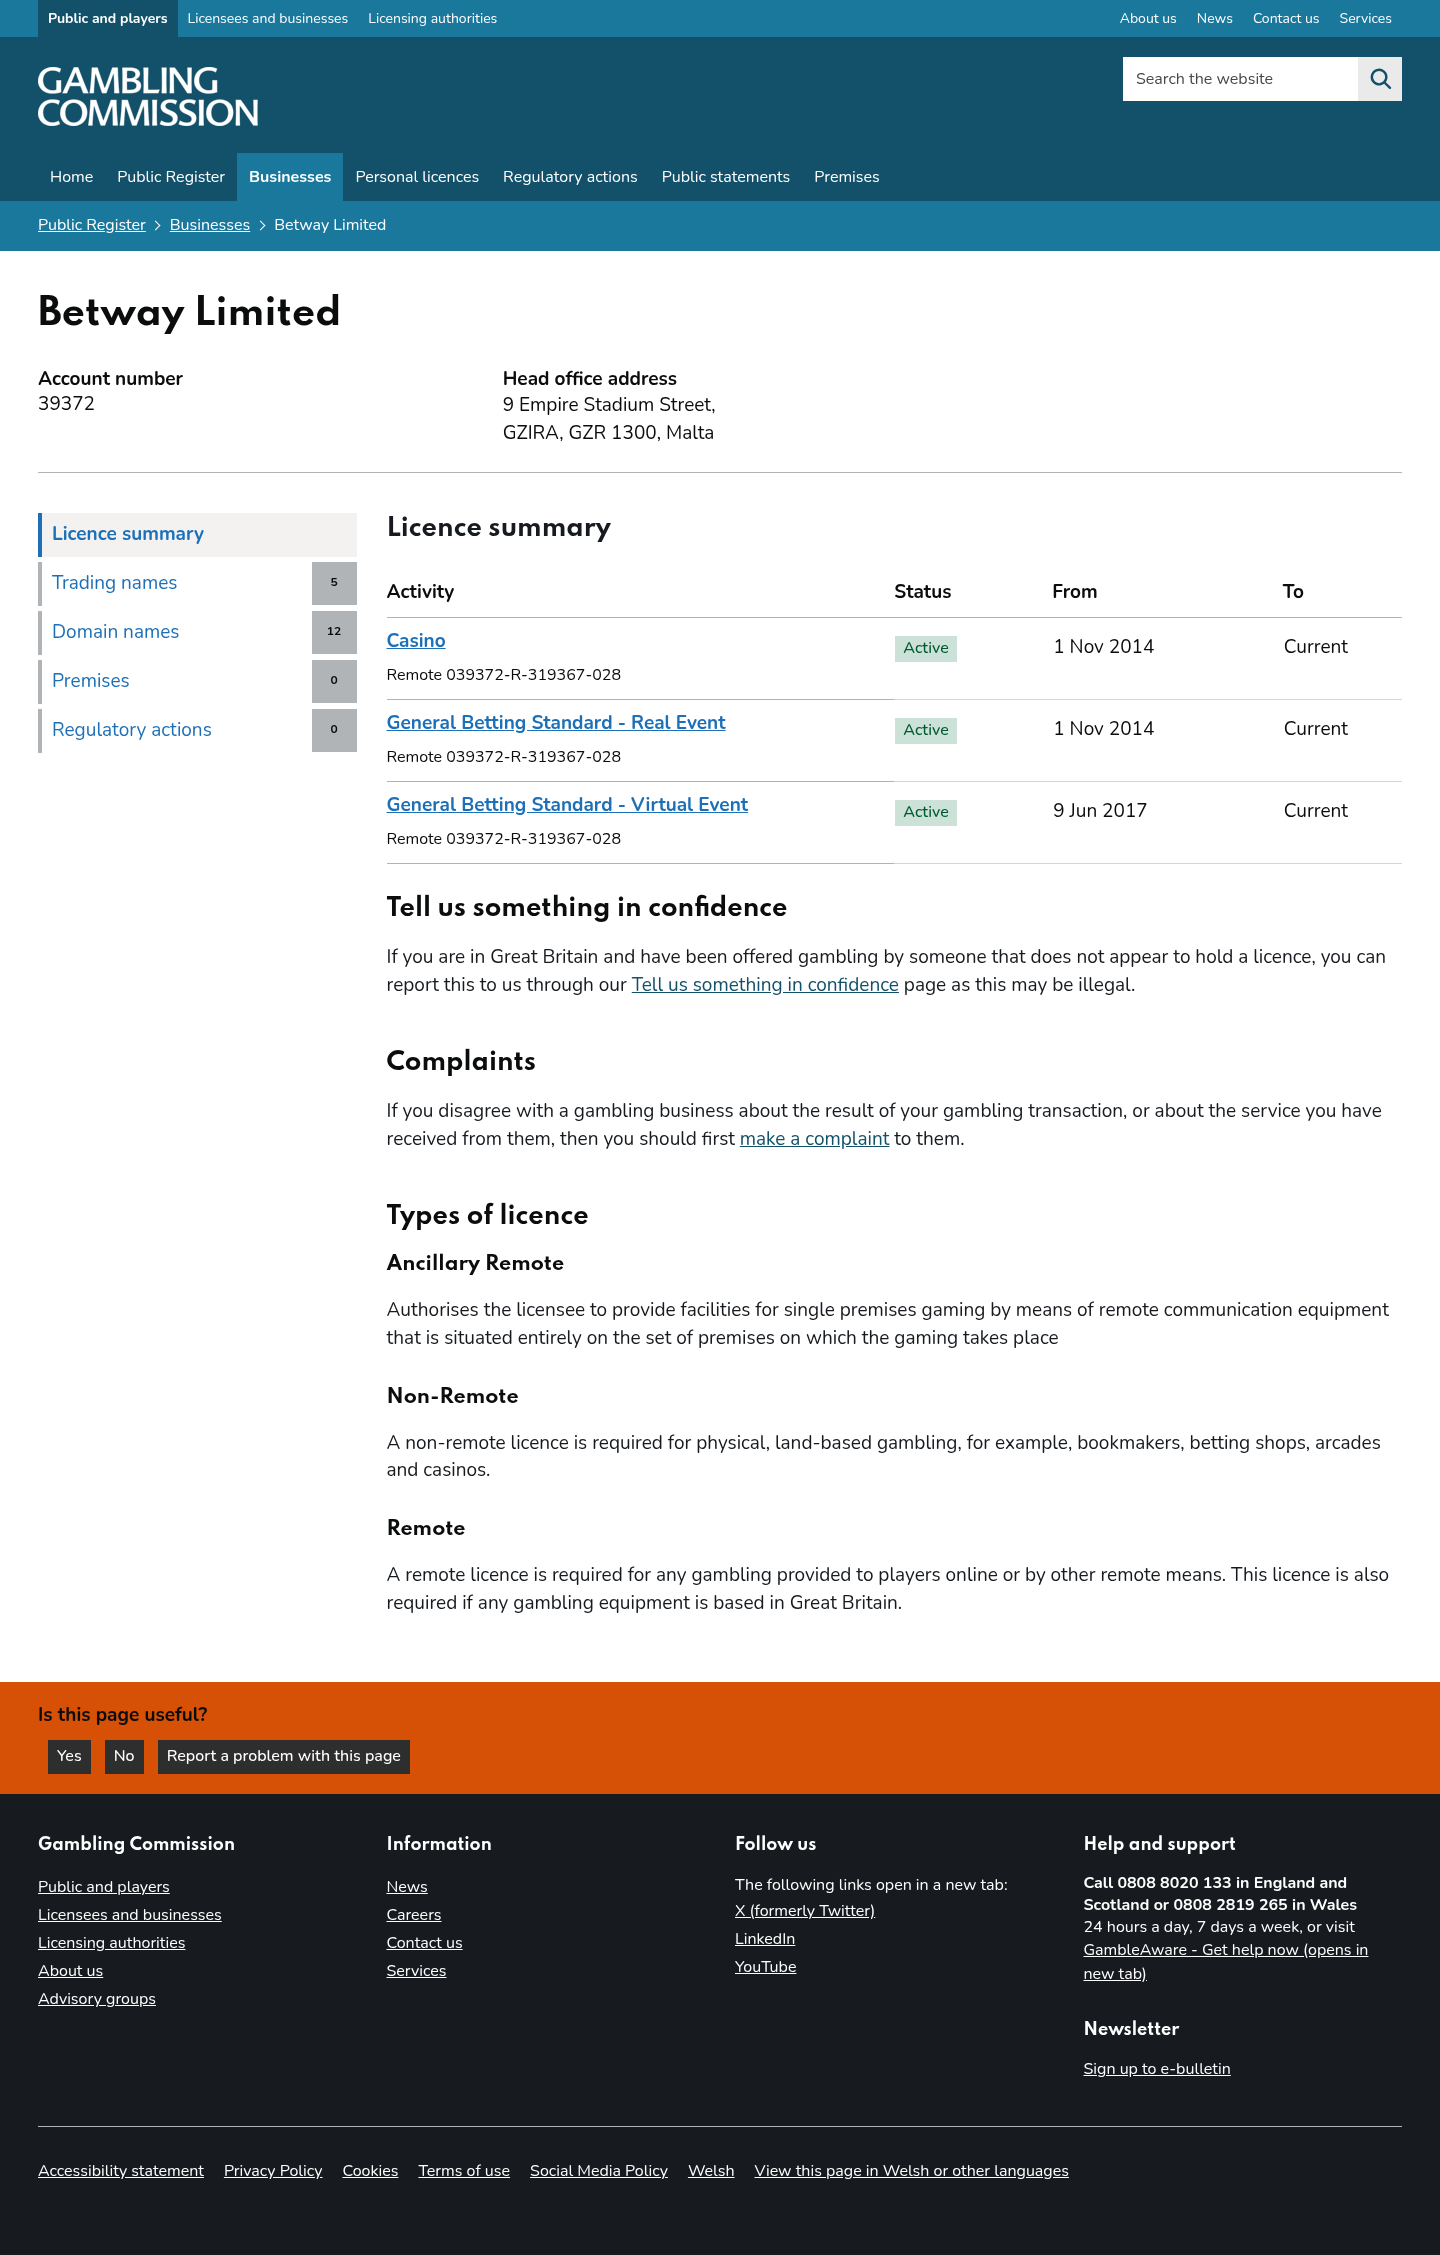Open Privacy Policy footer link
1440x2255 pixels.
point(273,2171)
